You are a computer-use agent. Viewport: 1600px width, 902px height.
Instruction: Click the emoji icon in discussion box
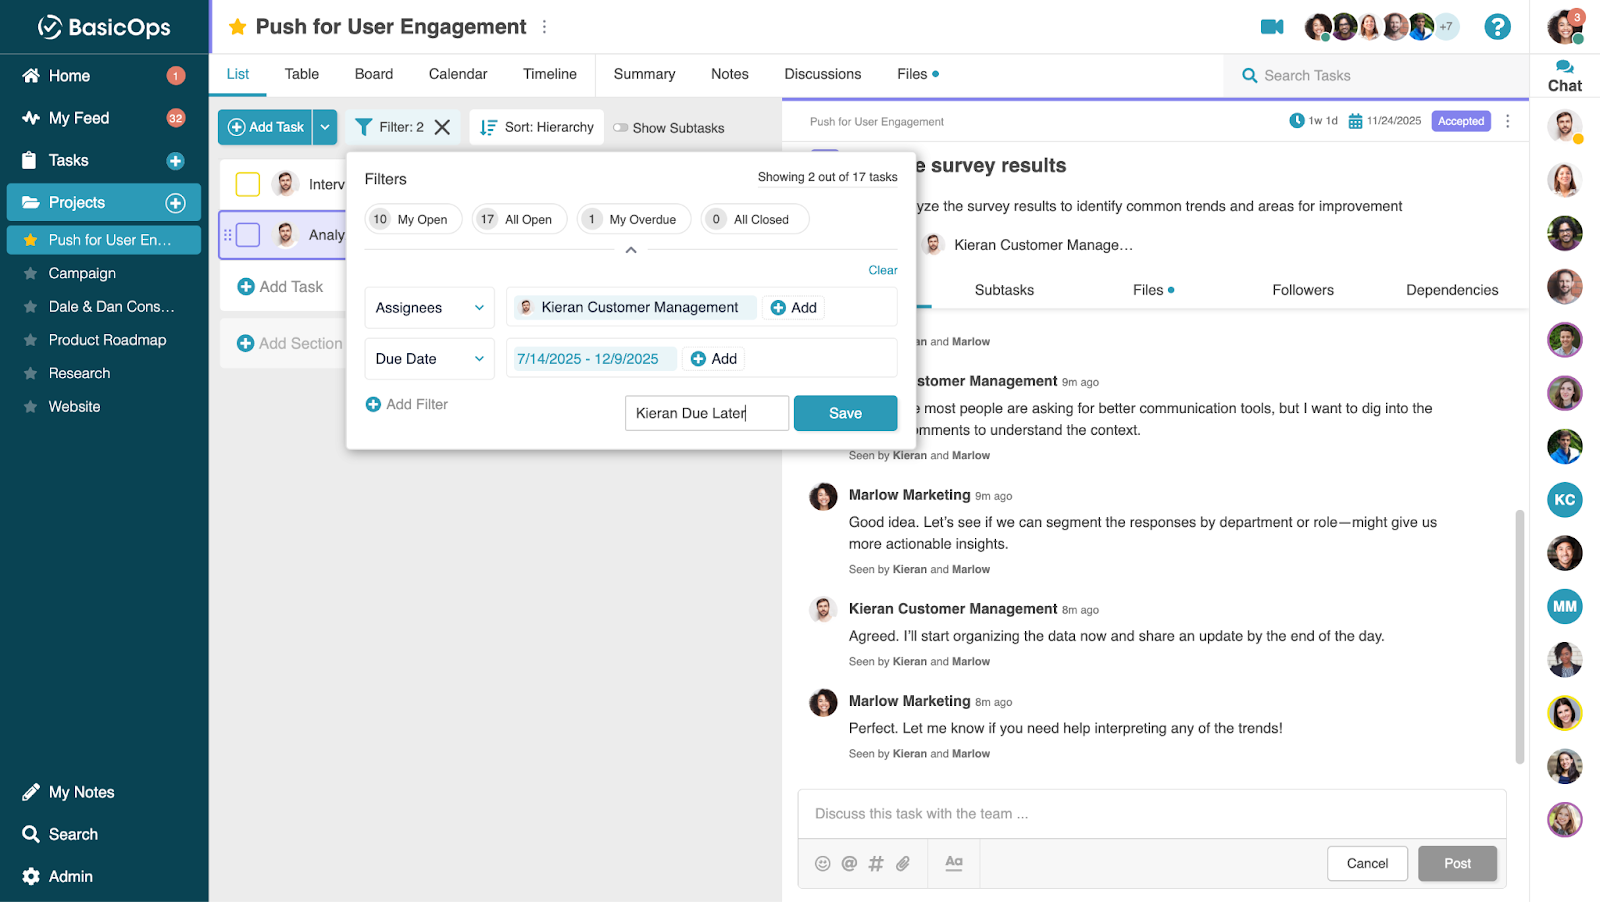(822, 864)
